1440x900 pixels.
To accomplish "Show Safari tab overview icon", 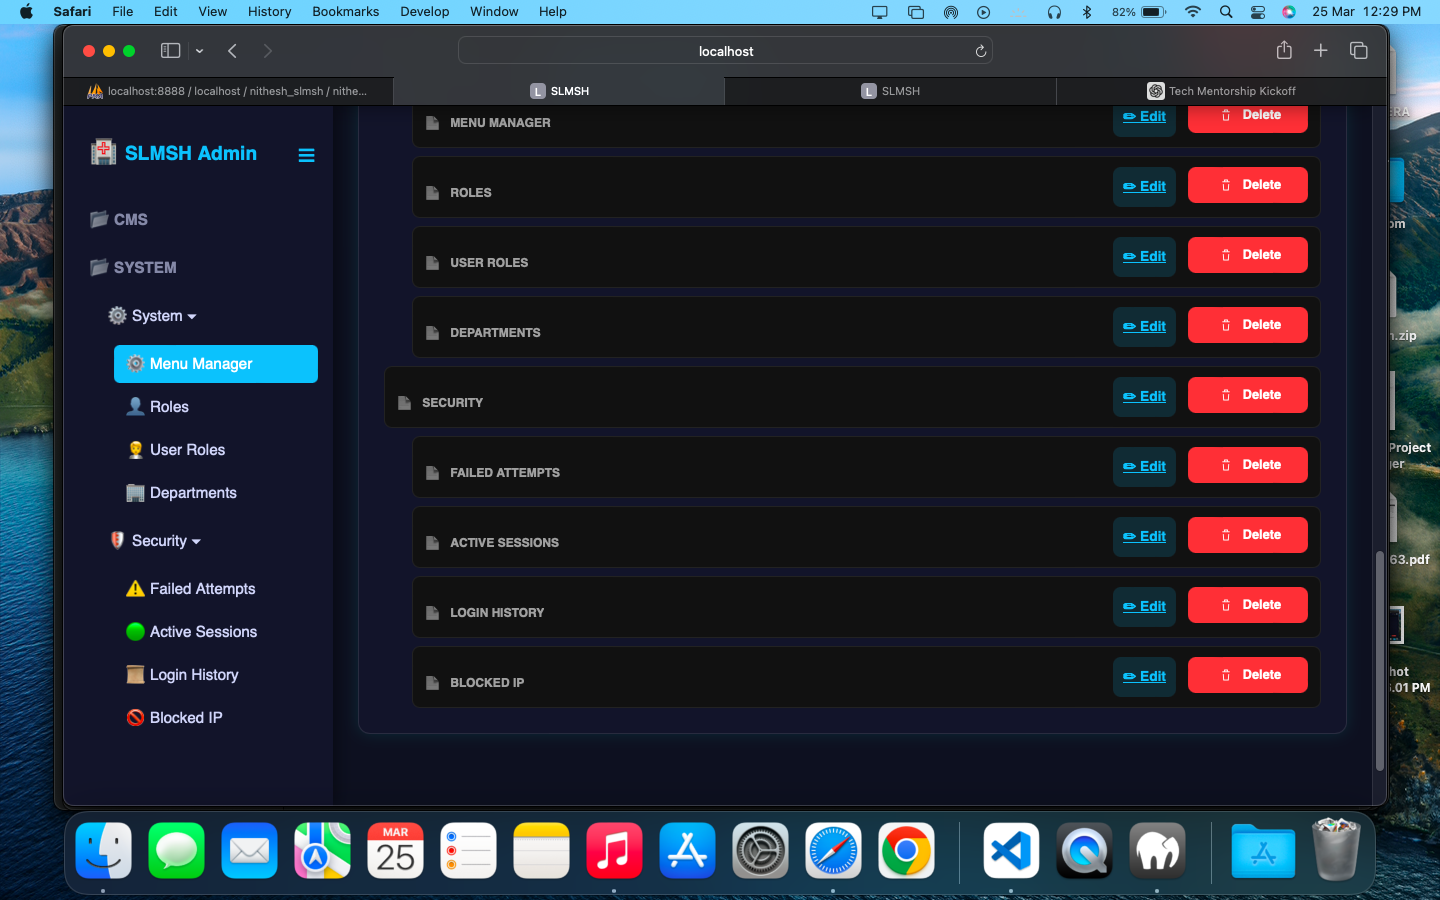I will (1358, 50).
